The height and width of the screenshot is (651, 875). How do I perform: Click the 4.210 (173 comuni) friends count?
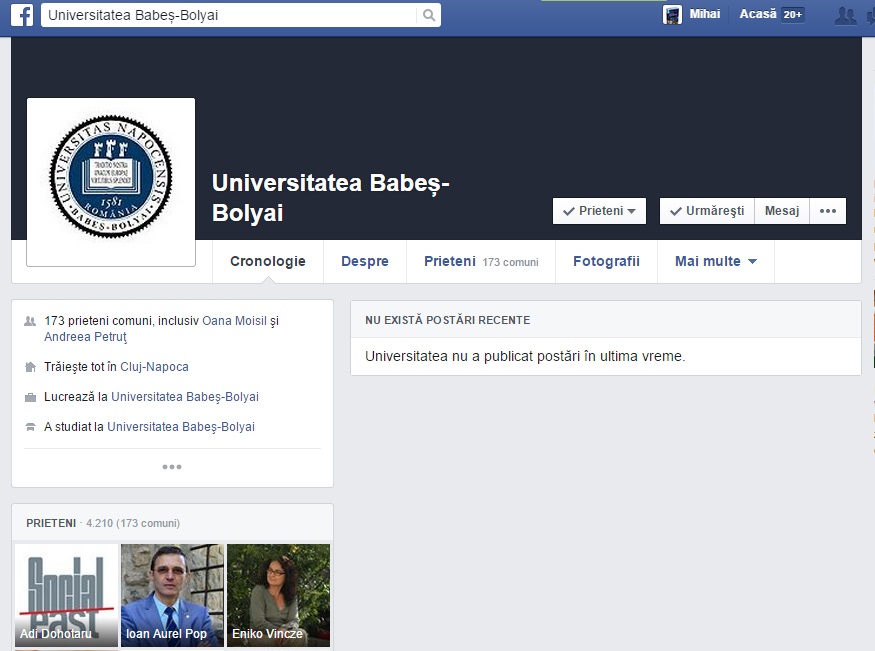click(133, 523)
